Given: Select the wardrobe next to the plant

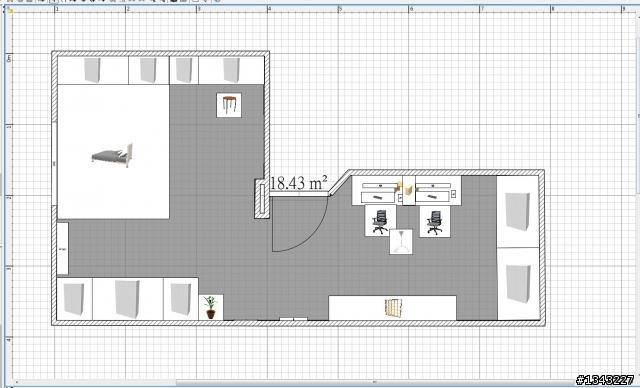Looking at the screenshot, I should pyautogui.click(x=181, y=299).
